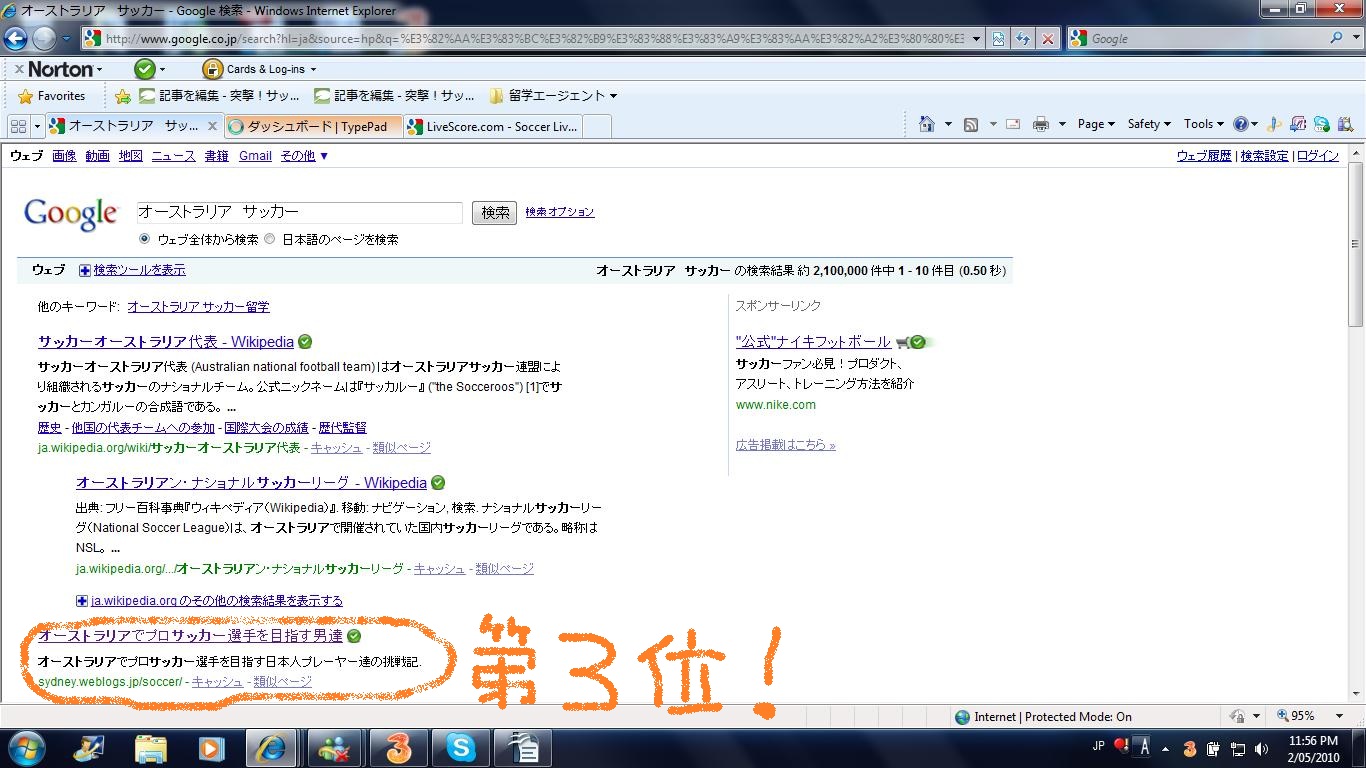Click the Print icon in command bar
The height and width of the screenshot is (768, 1366).
click(1041, 124)
